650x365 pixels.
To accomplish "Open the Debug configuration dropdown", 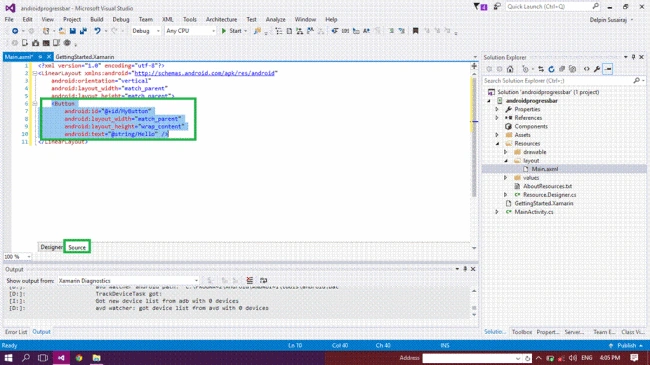I will tap(146, 31).
